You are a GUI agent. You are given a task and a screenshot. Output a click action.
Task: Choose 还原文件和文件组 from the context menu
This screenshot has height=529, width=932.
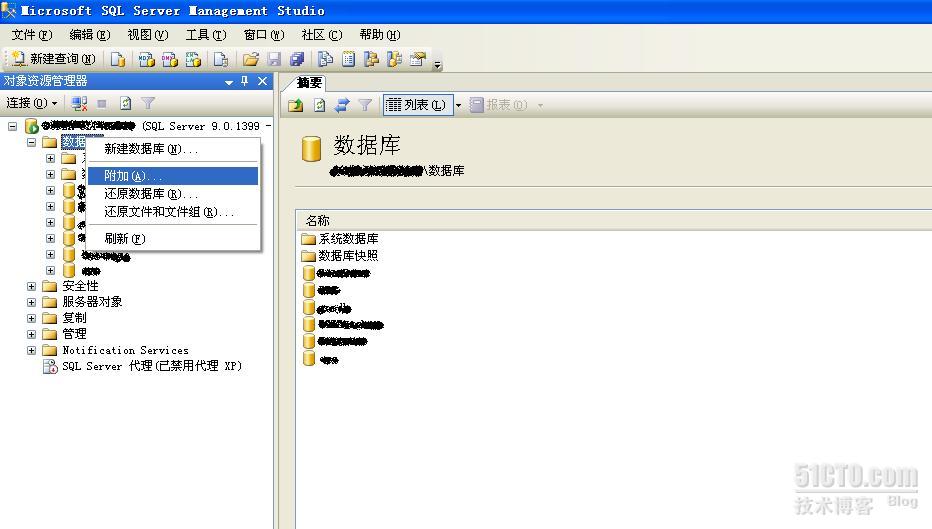173,212
